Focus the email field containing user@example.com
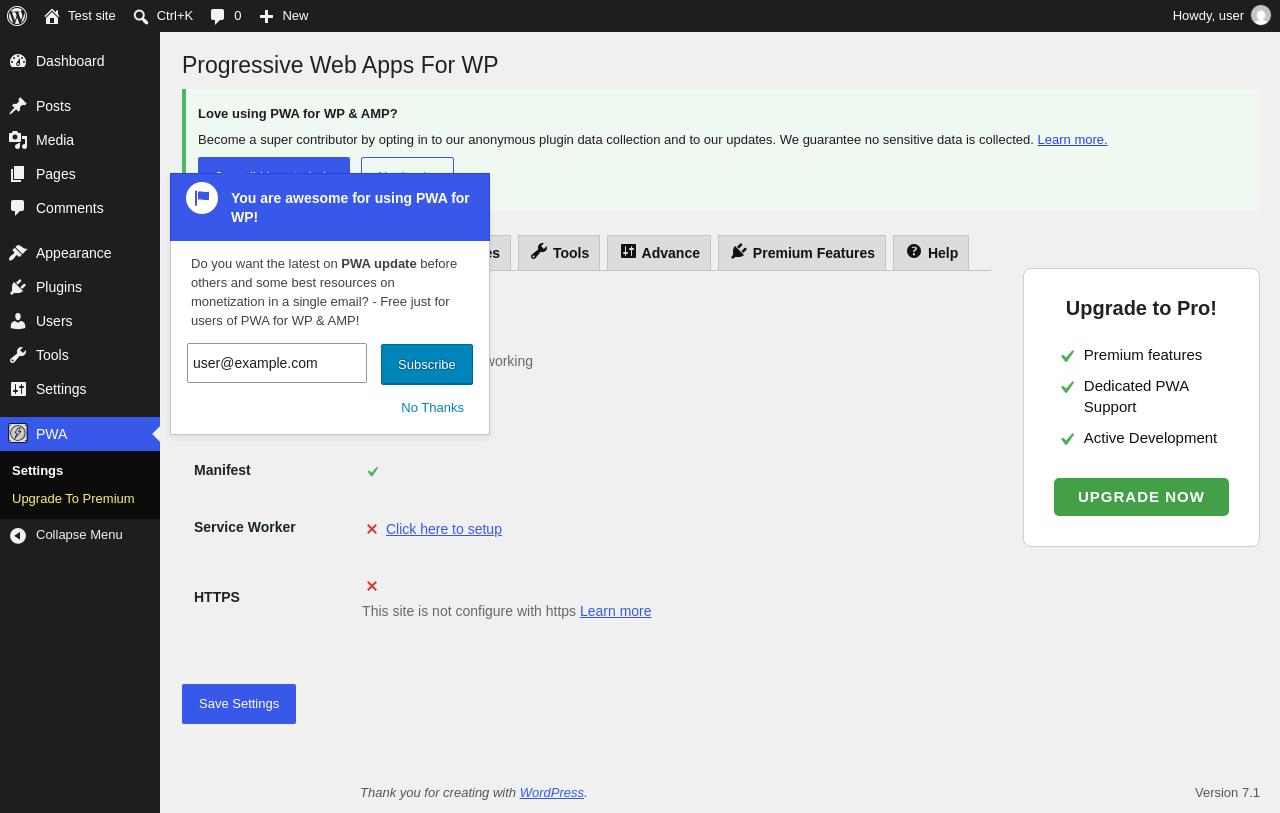 click(x=277, y=363)
